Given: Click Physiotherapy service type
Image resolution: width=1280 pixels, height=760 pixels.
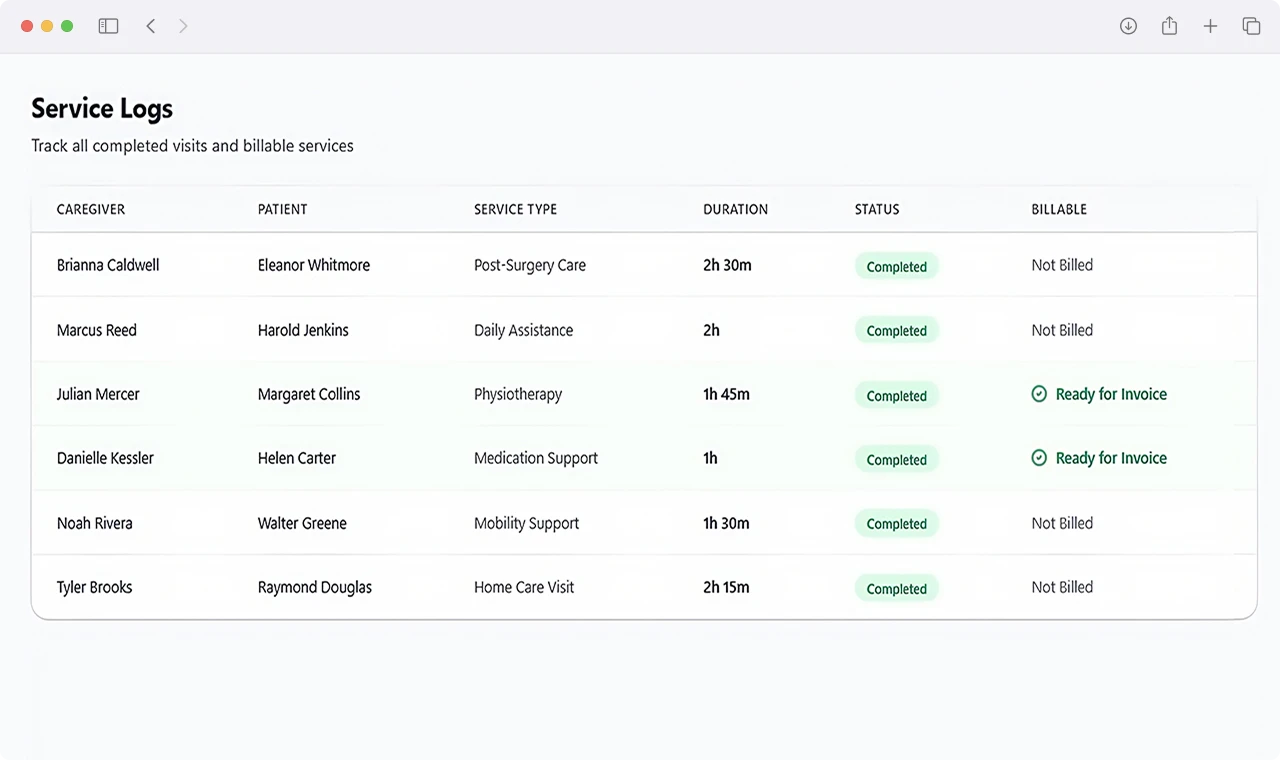Looking at the screenshot, I should coord(518,394).
